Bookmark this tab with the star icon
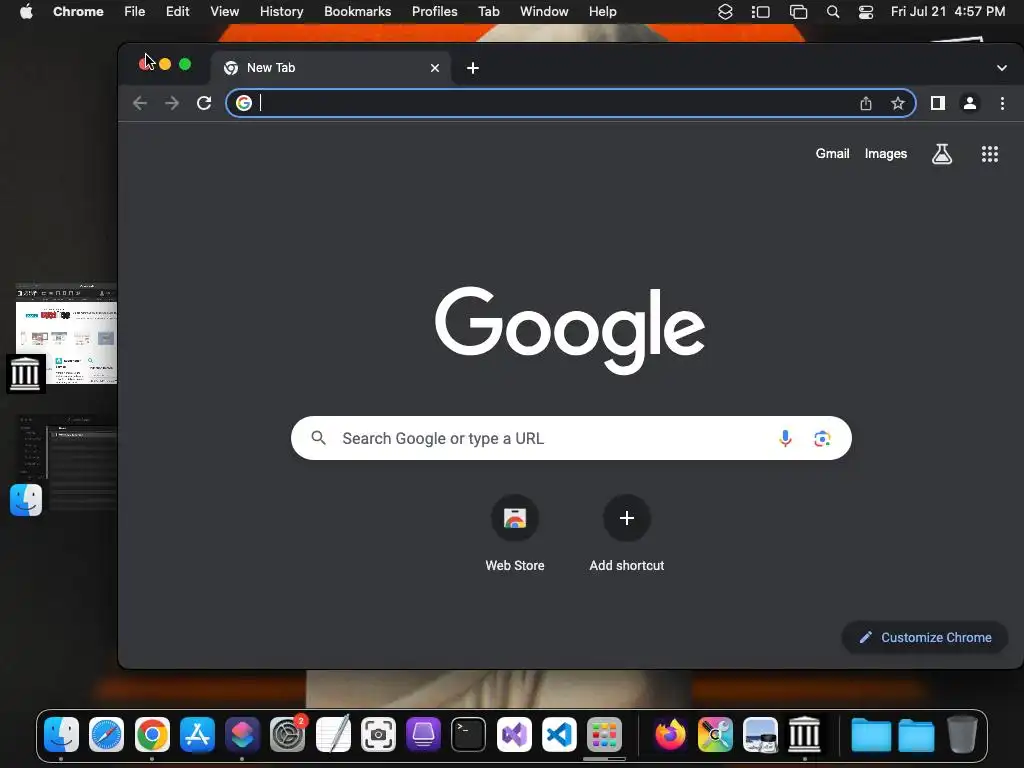Viewport: 1024px width, 768px height. pyautogui.click(x=898, y=103)
